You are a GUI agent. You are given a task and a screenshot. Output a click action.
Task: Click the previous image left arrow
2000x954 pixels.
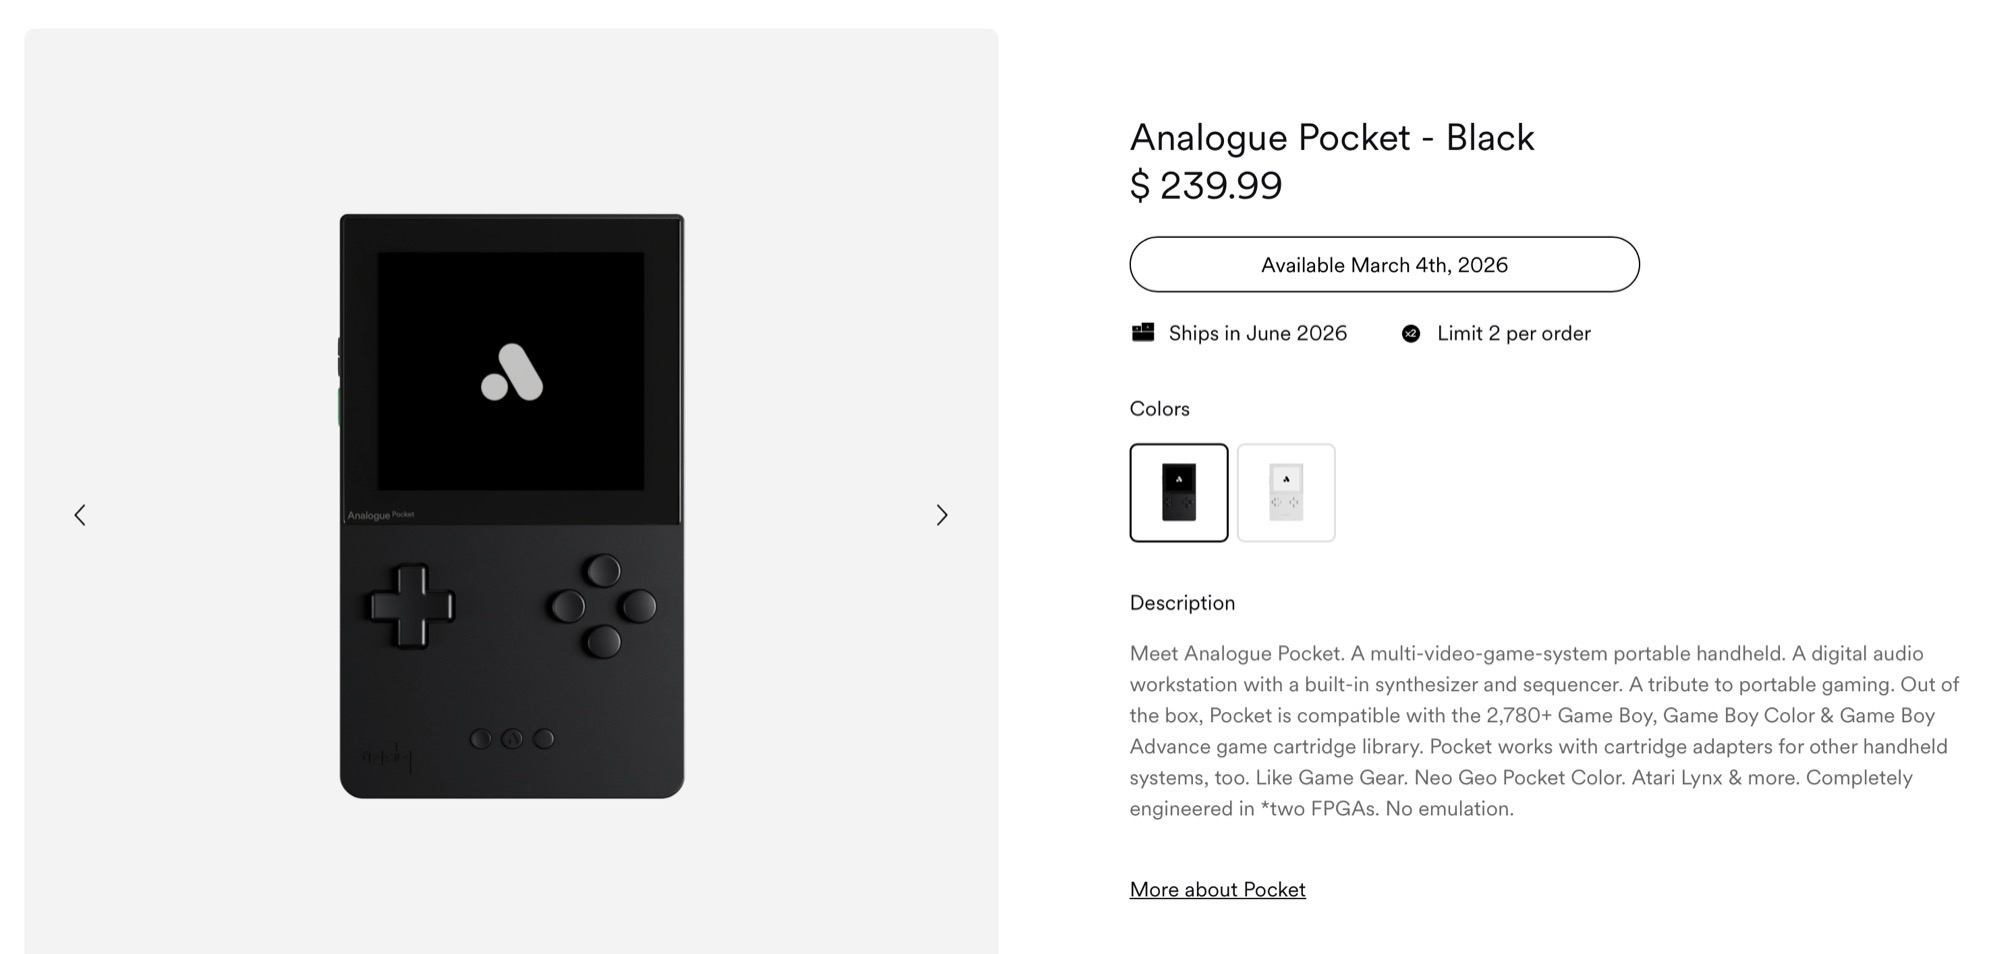80,515
